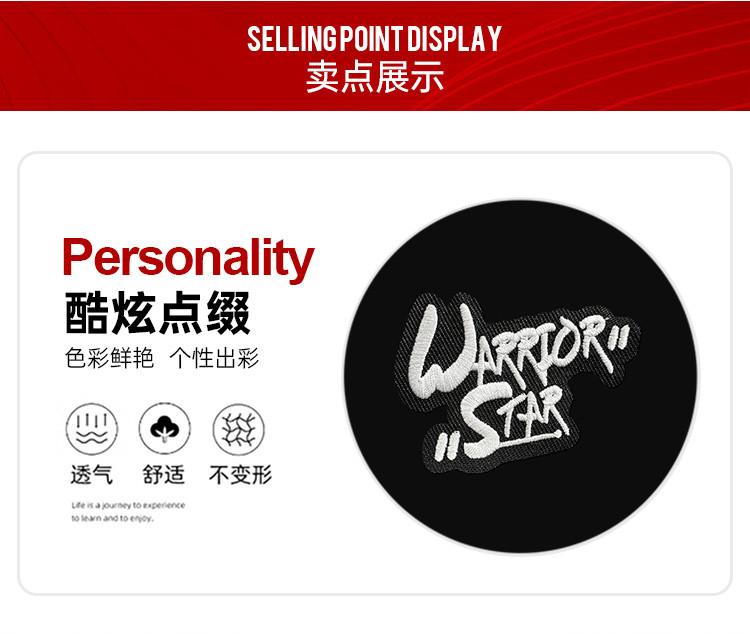Click the embroidered quote marks beside Star
The width and height of the screenshot is (750, 634).
tap(445, 447)
